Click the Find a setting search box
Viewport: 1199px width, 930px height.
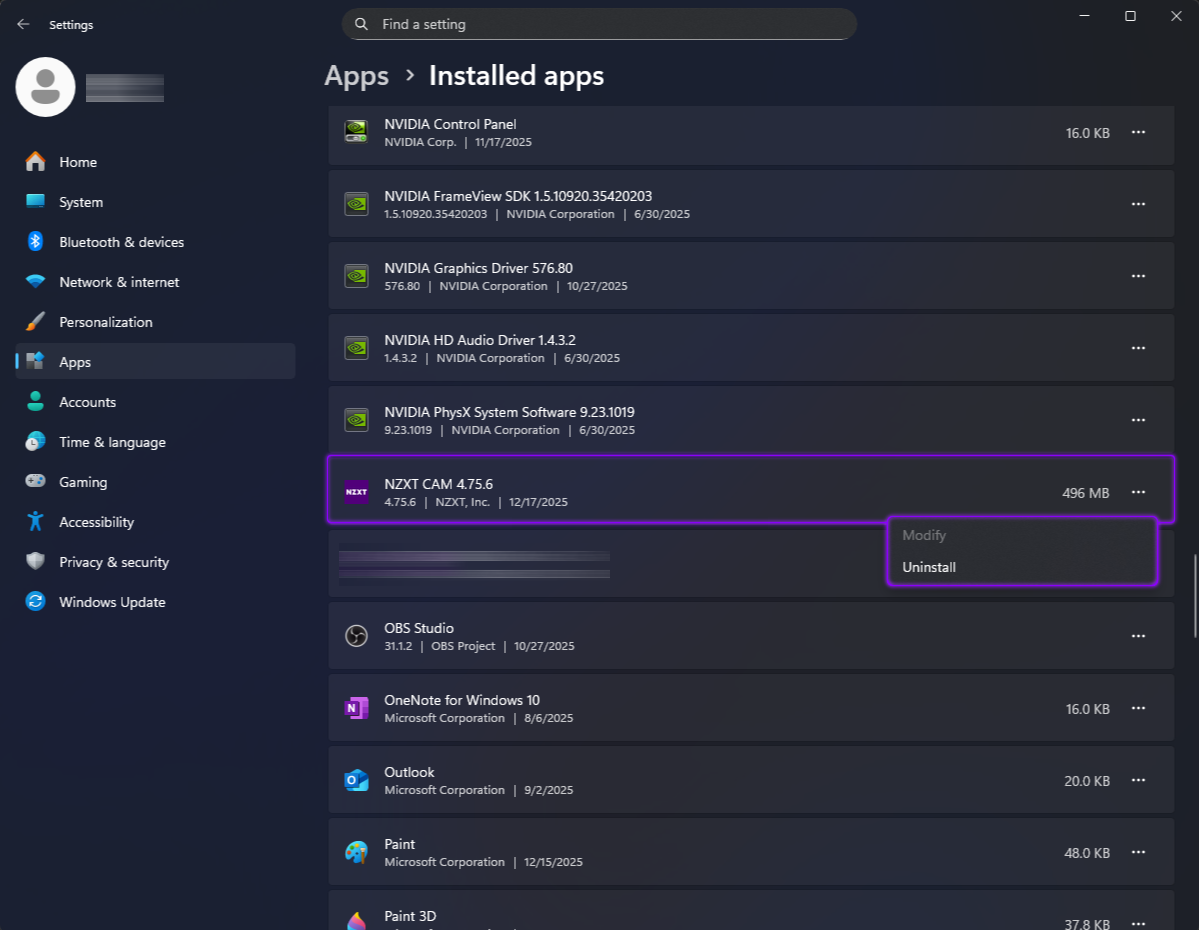pyautogui.click(x=600, y=24)
